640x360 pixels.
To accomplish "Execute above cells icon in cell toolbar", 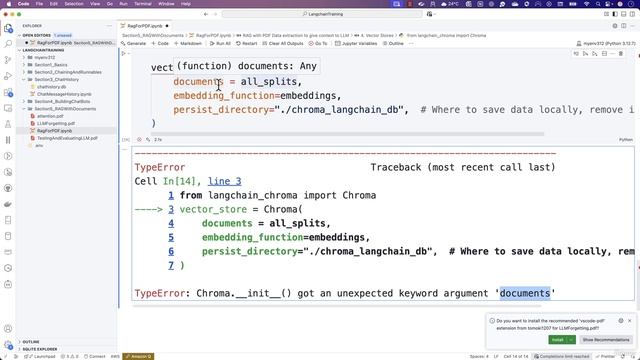I will [x=585, y=53].
